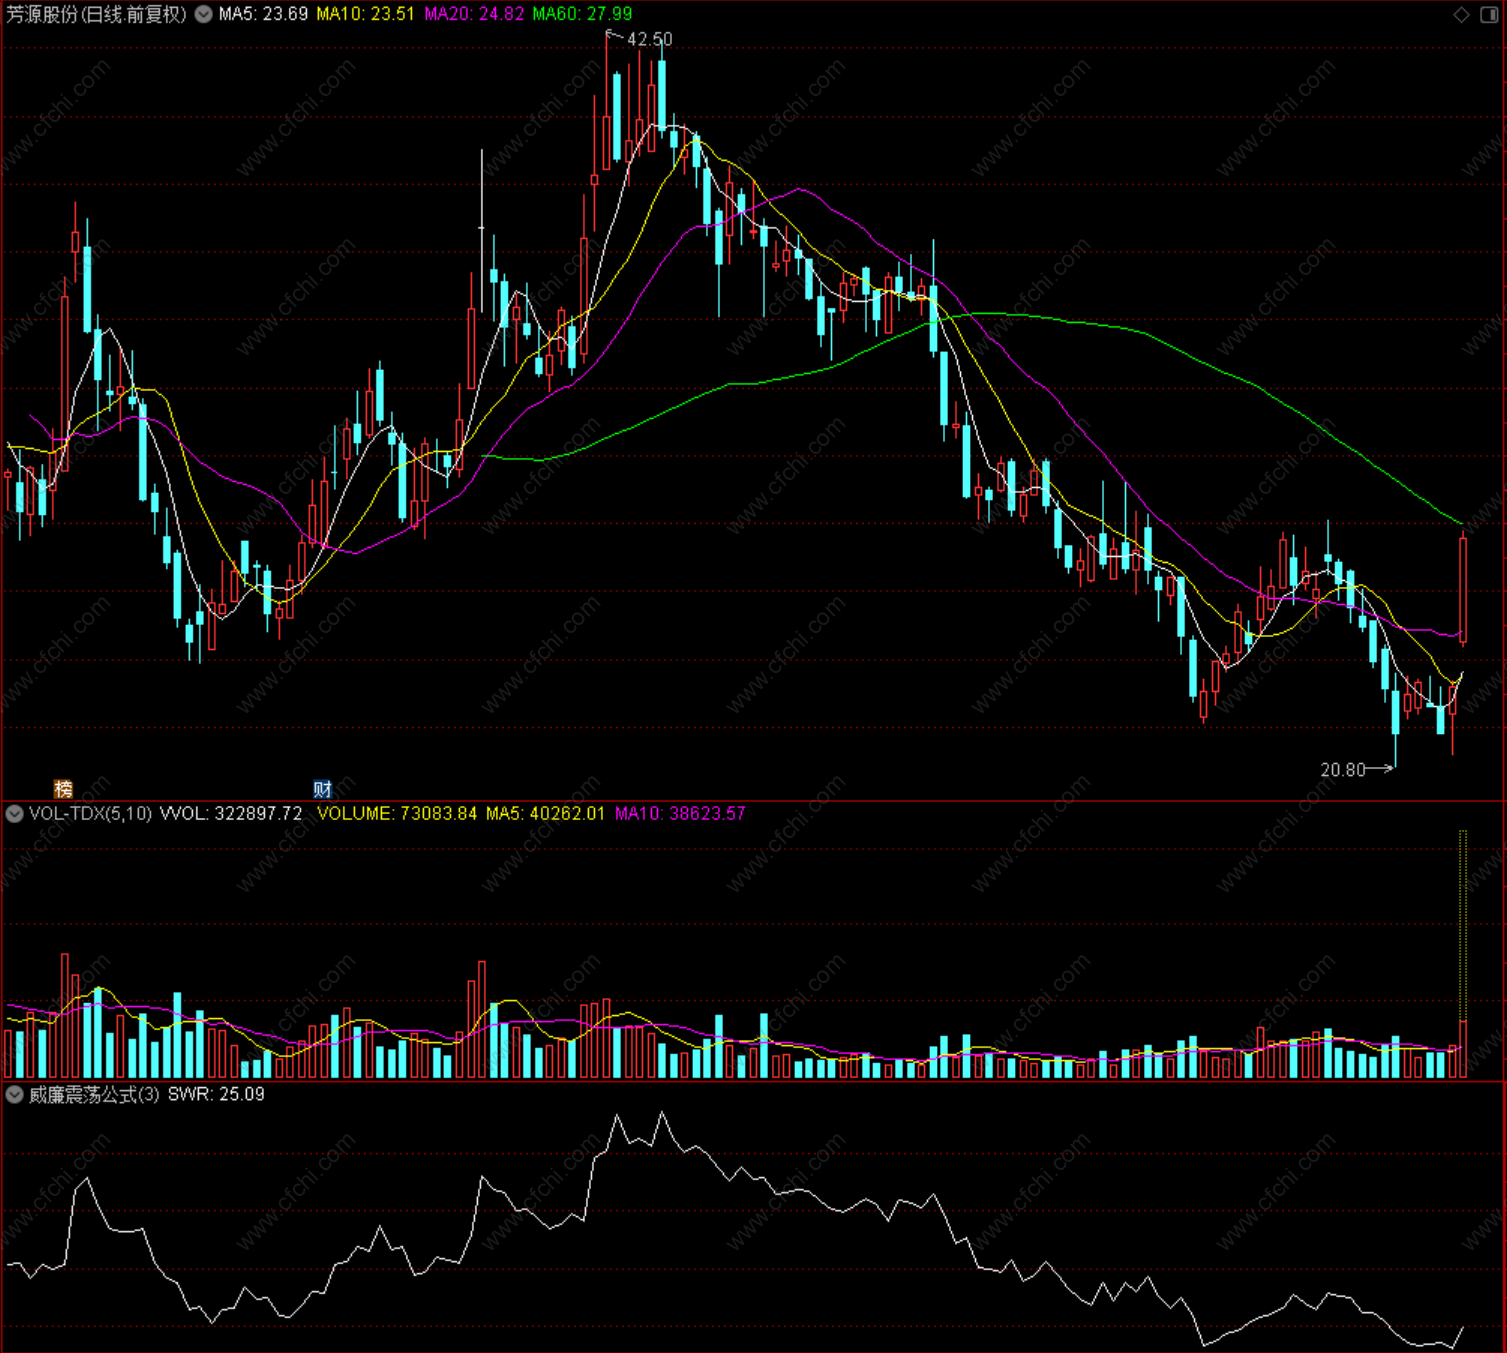
Task: Open the dropdown arrow beside 芳源股份 title
Action: click(203, 14)
